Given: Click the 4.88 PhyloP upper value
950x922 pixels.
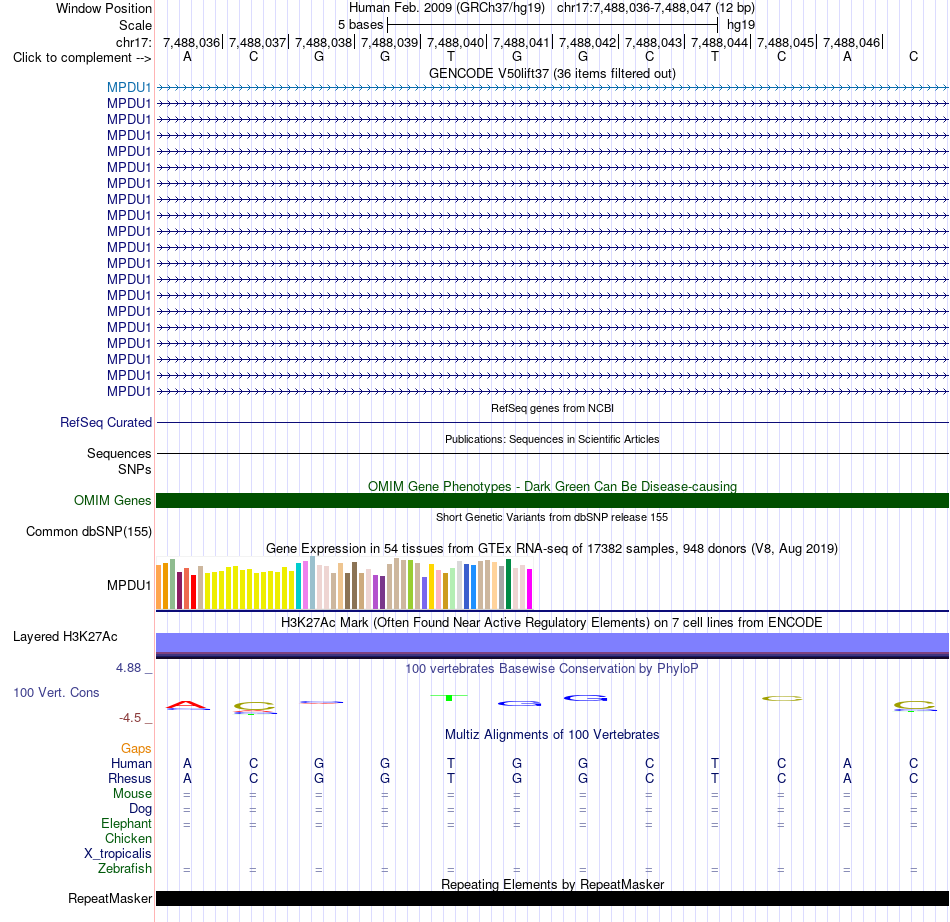Looking at the screenshot, I should (x=128, y=668).
